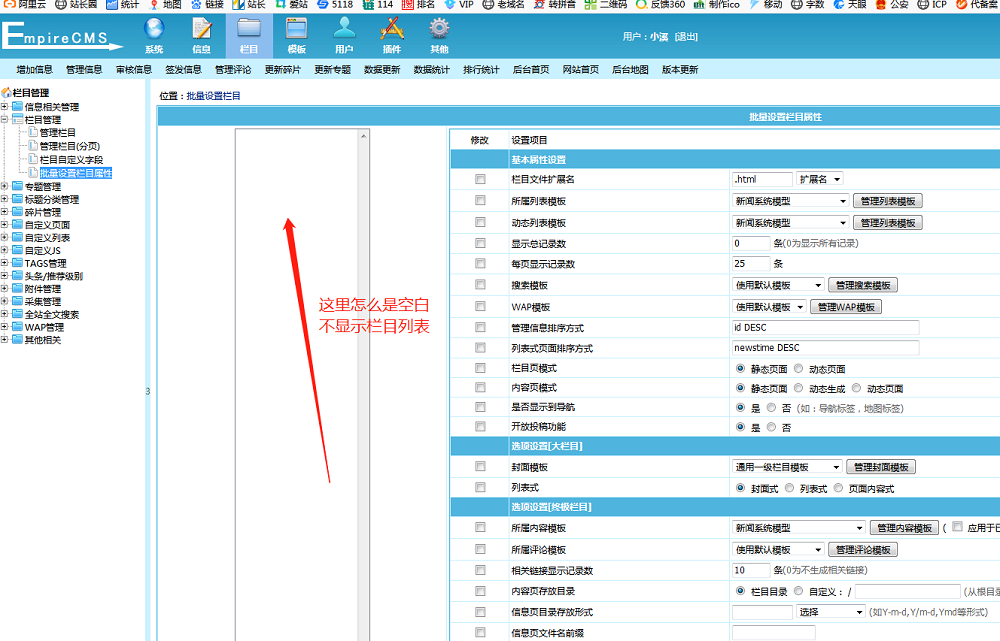Select 动态页面 radio for 栏目页模式
The image size is (1000, 641).
click(x=799, y=369)
